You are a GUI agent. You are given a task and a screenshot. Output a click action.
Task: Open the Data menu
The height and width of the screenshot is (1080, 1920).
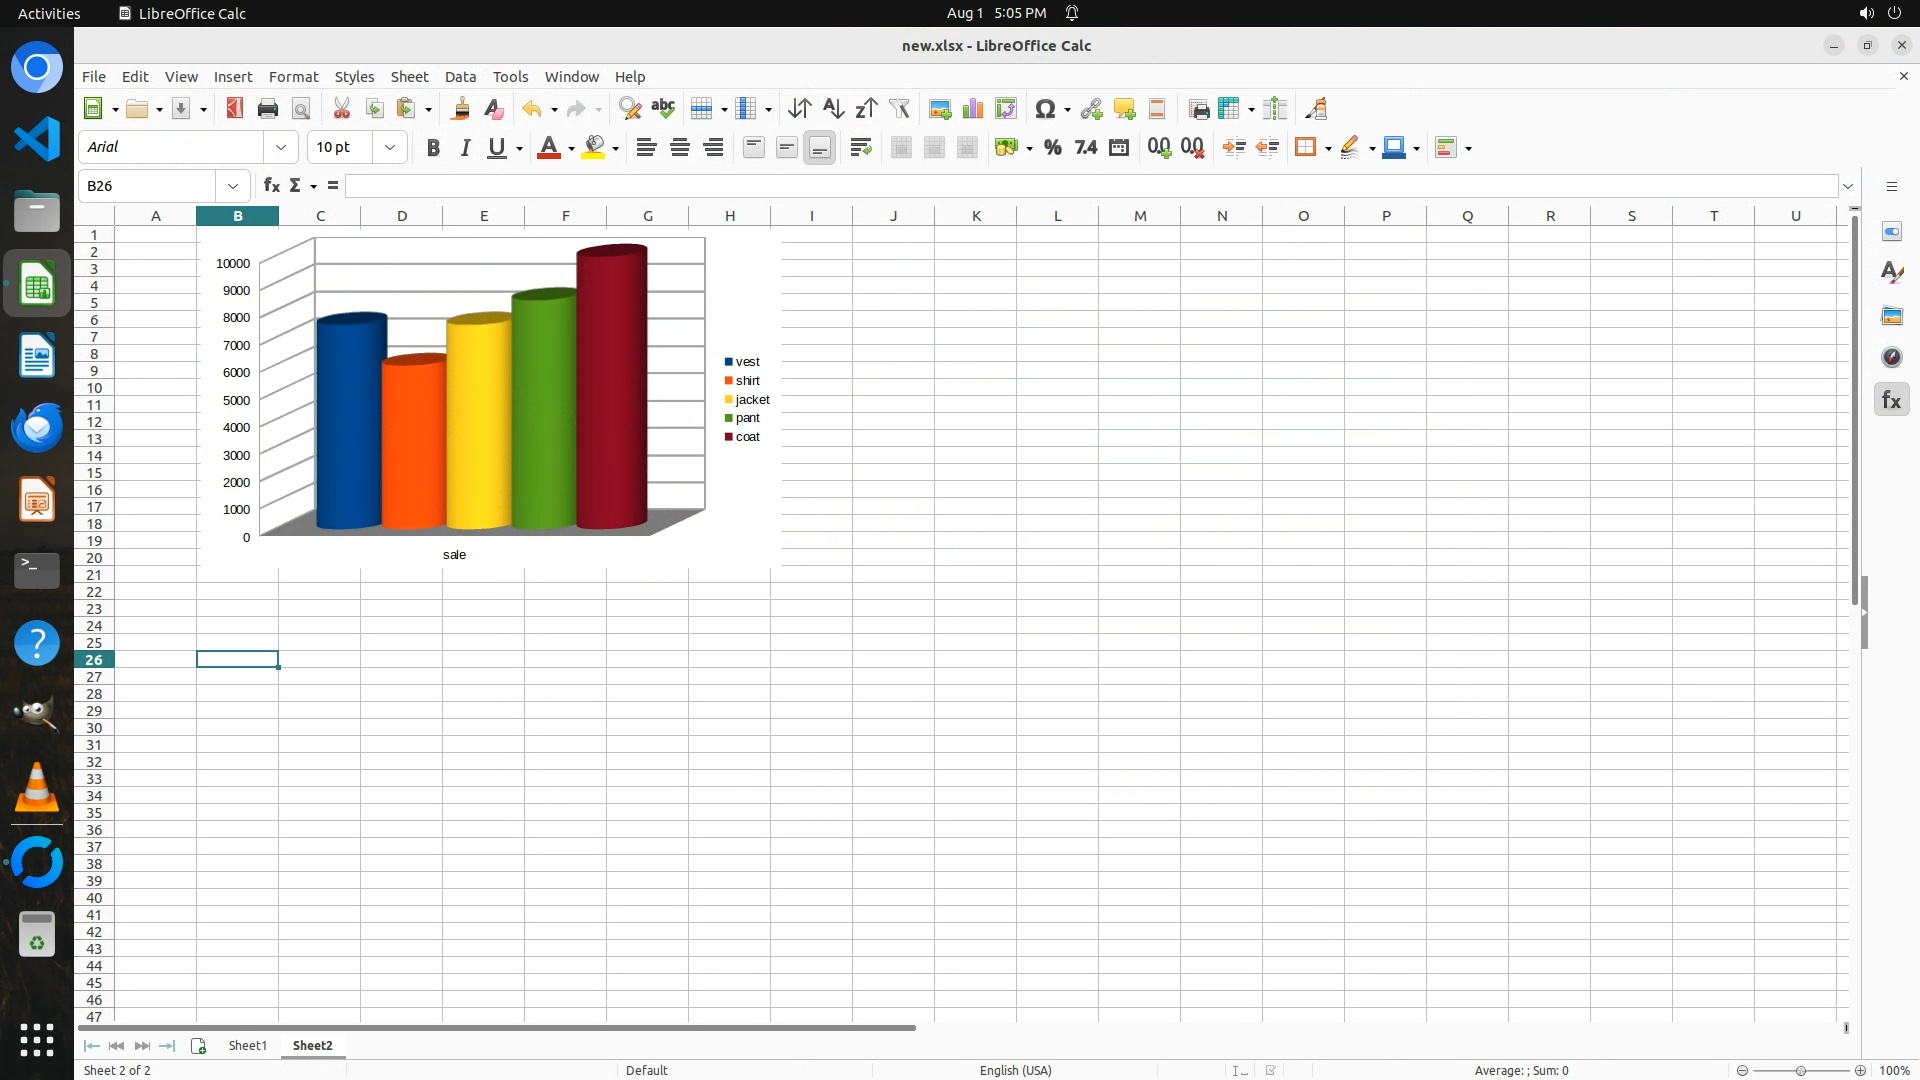tap(460, 77)
